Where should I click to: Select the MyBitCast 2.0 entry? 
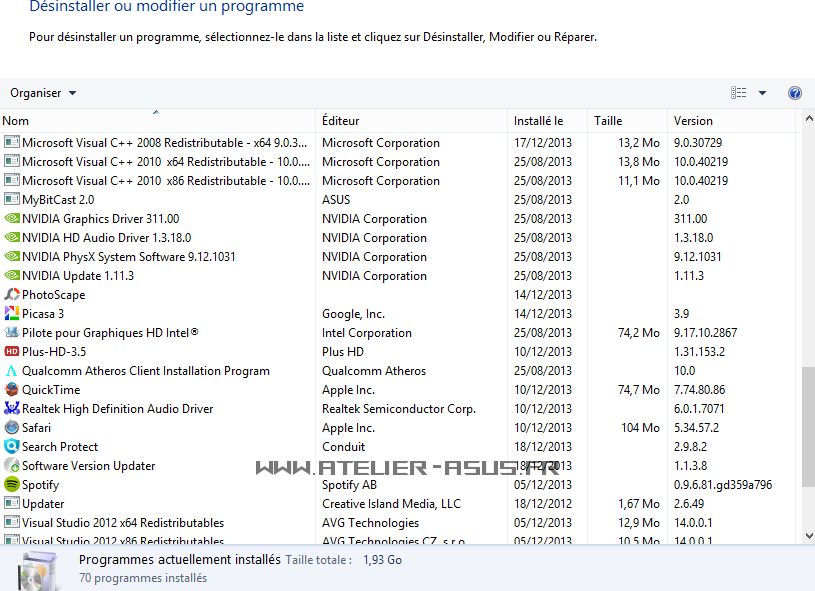point(58,200)
